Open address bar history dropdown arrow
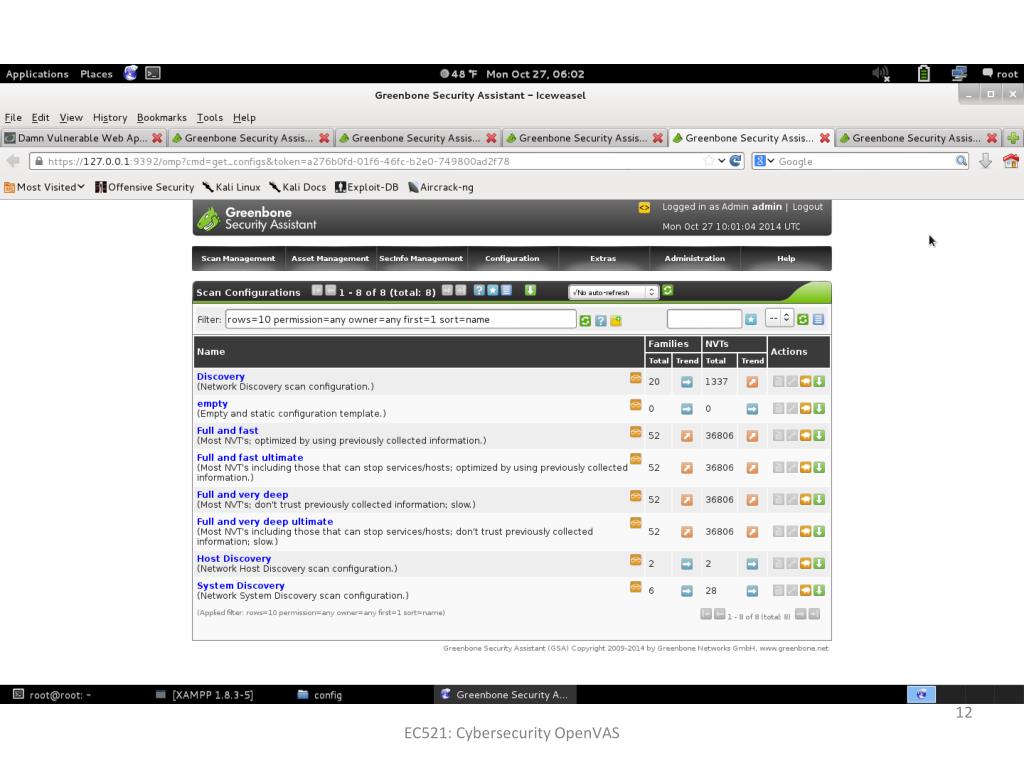 click(x=721, y=161)
